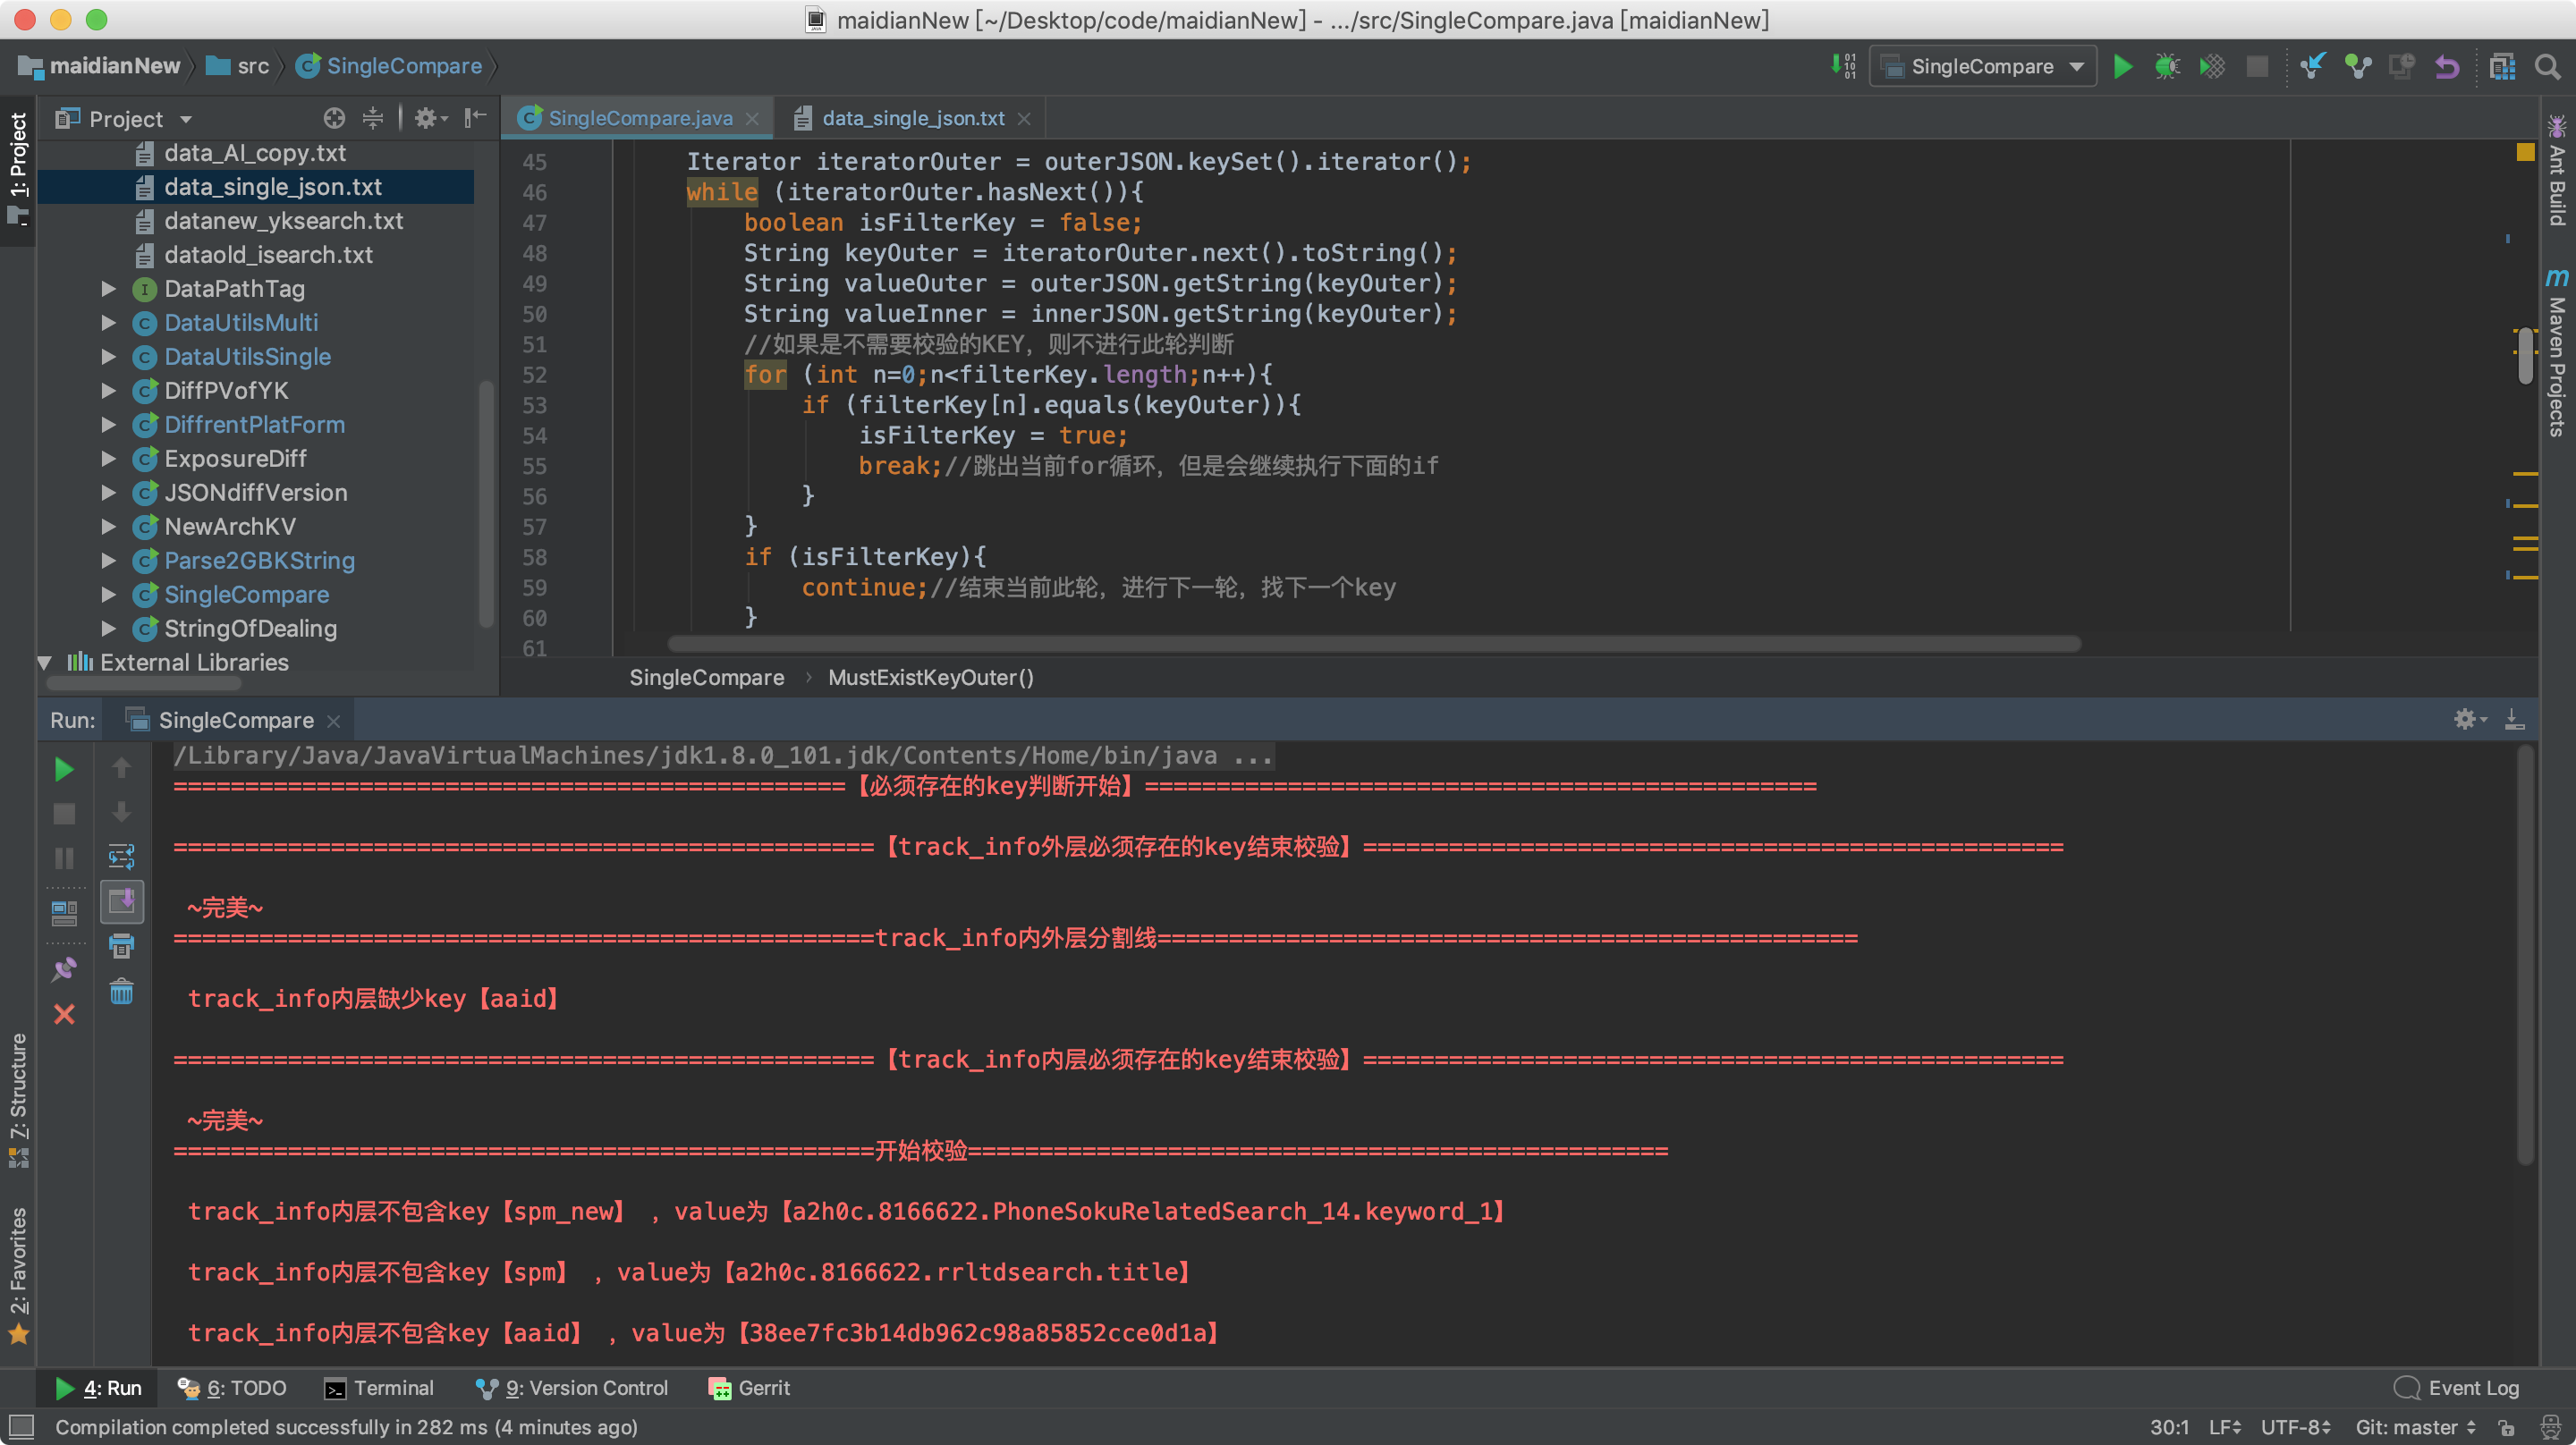Click the Update Project VCS icon
Image resolution: width=2576 pixels, height=1445 pixels.
(x=2312, y=67)
